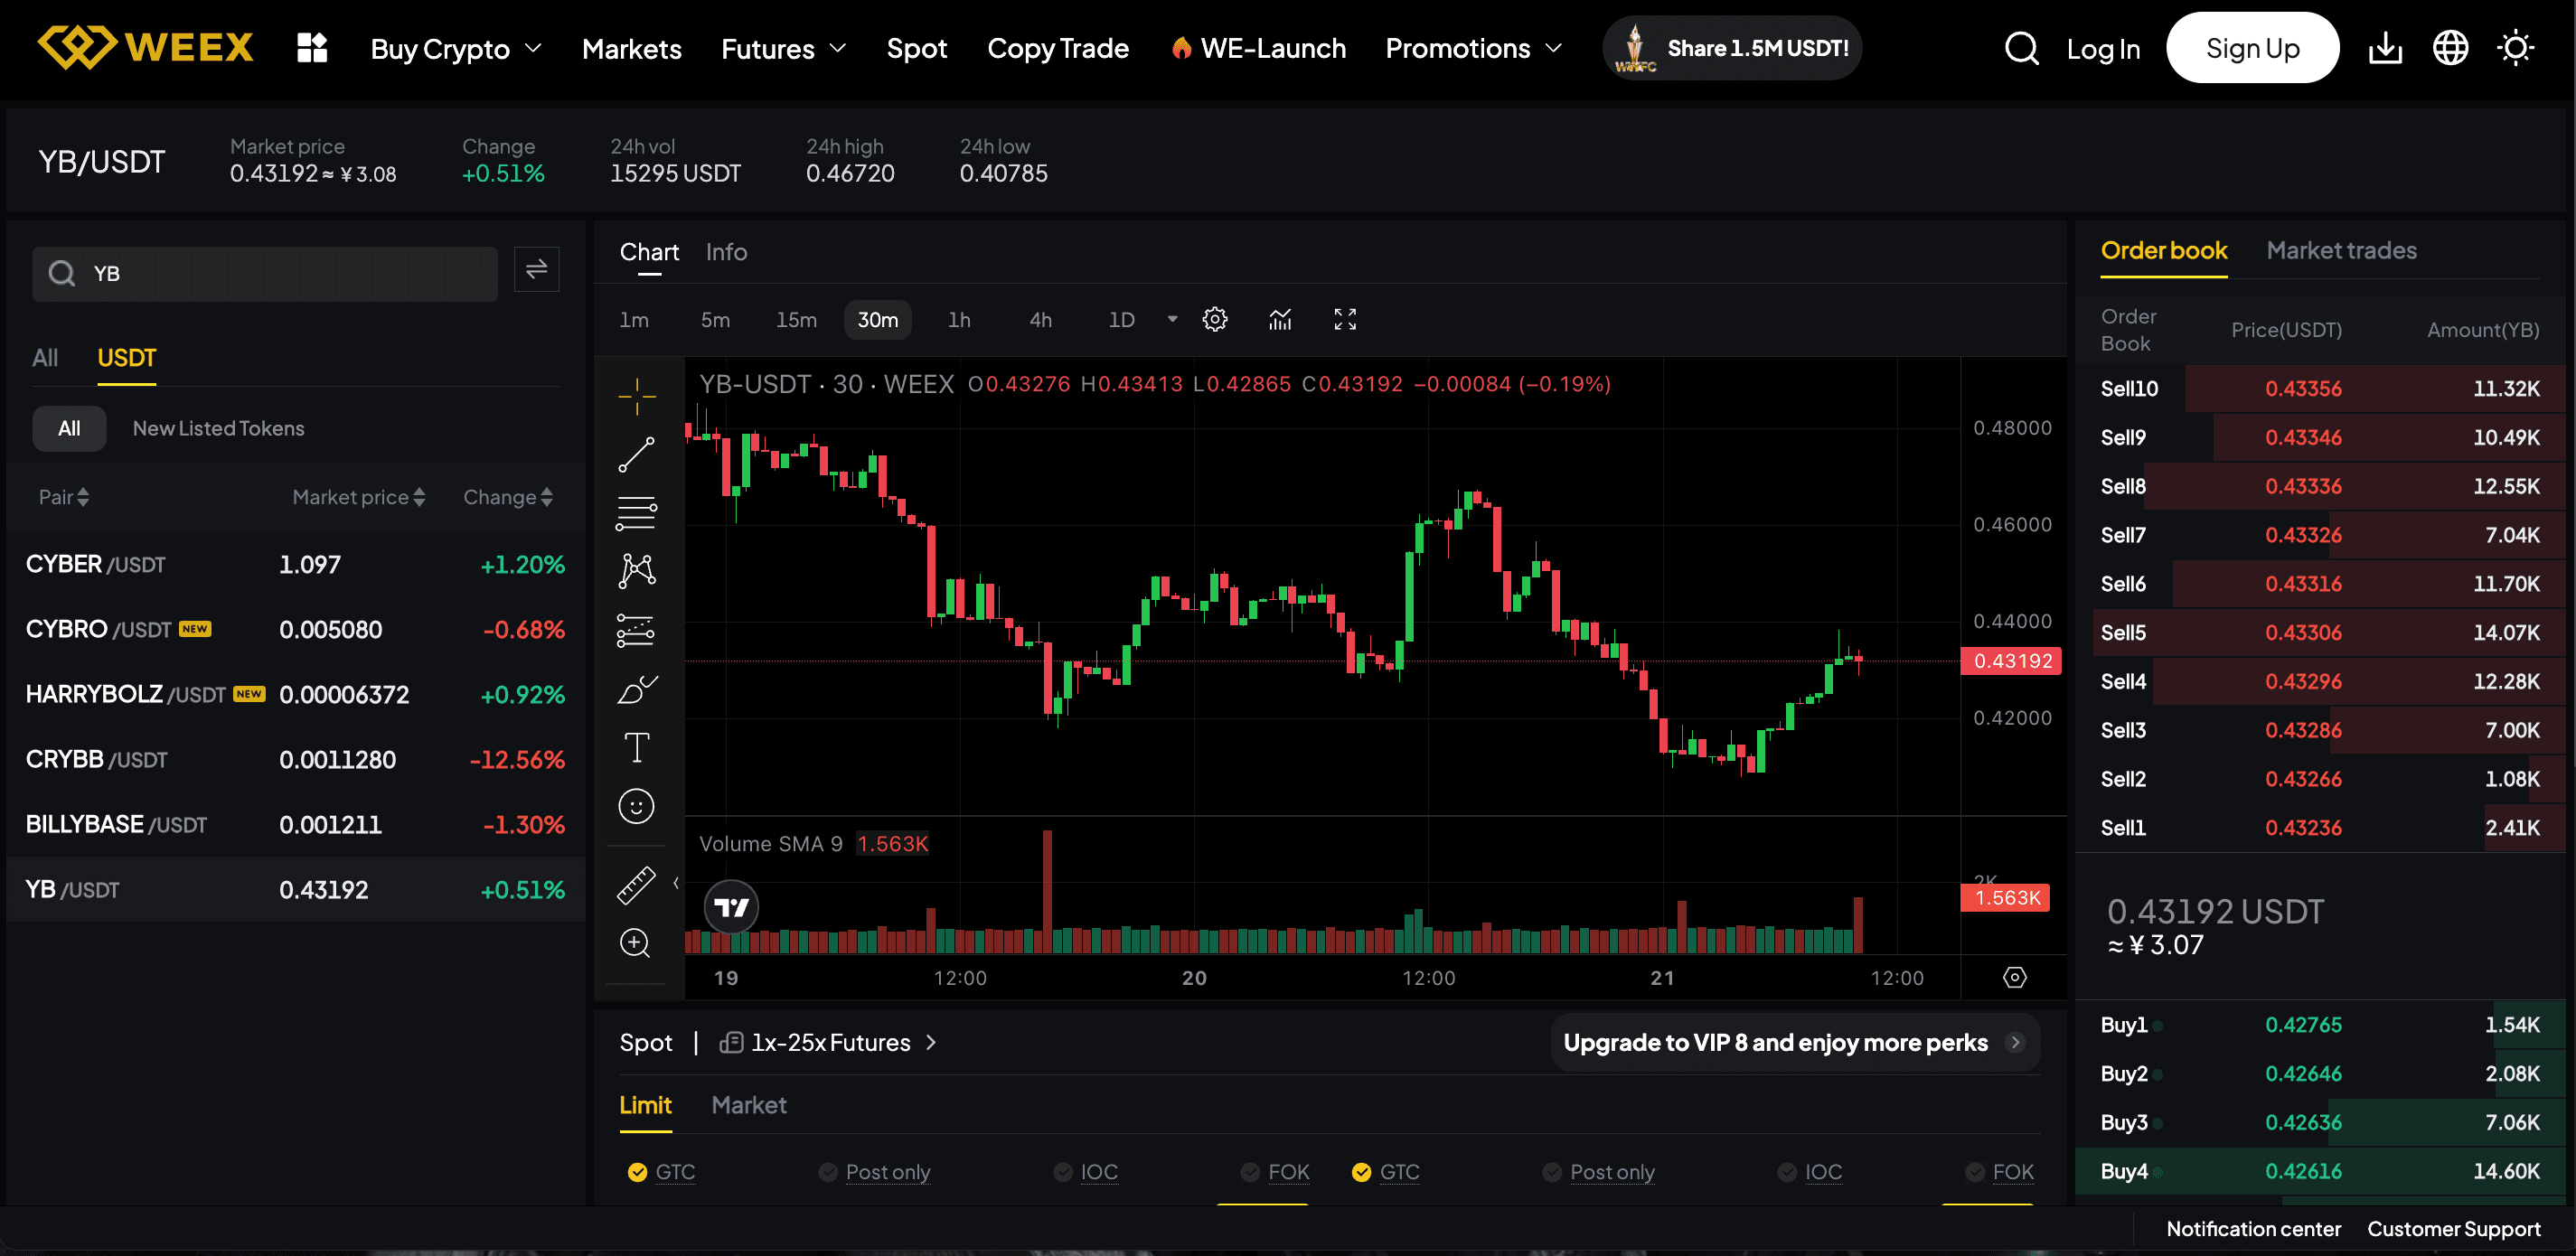This screenshot has width=2576, height=1256.
Task: Click the Sign Up button
Action: (x=2252, y=48)
